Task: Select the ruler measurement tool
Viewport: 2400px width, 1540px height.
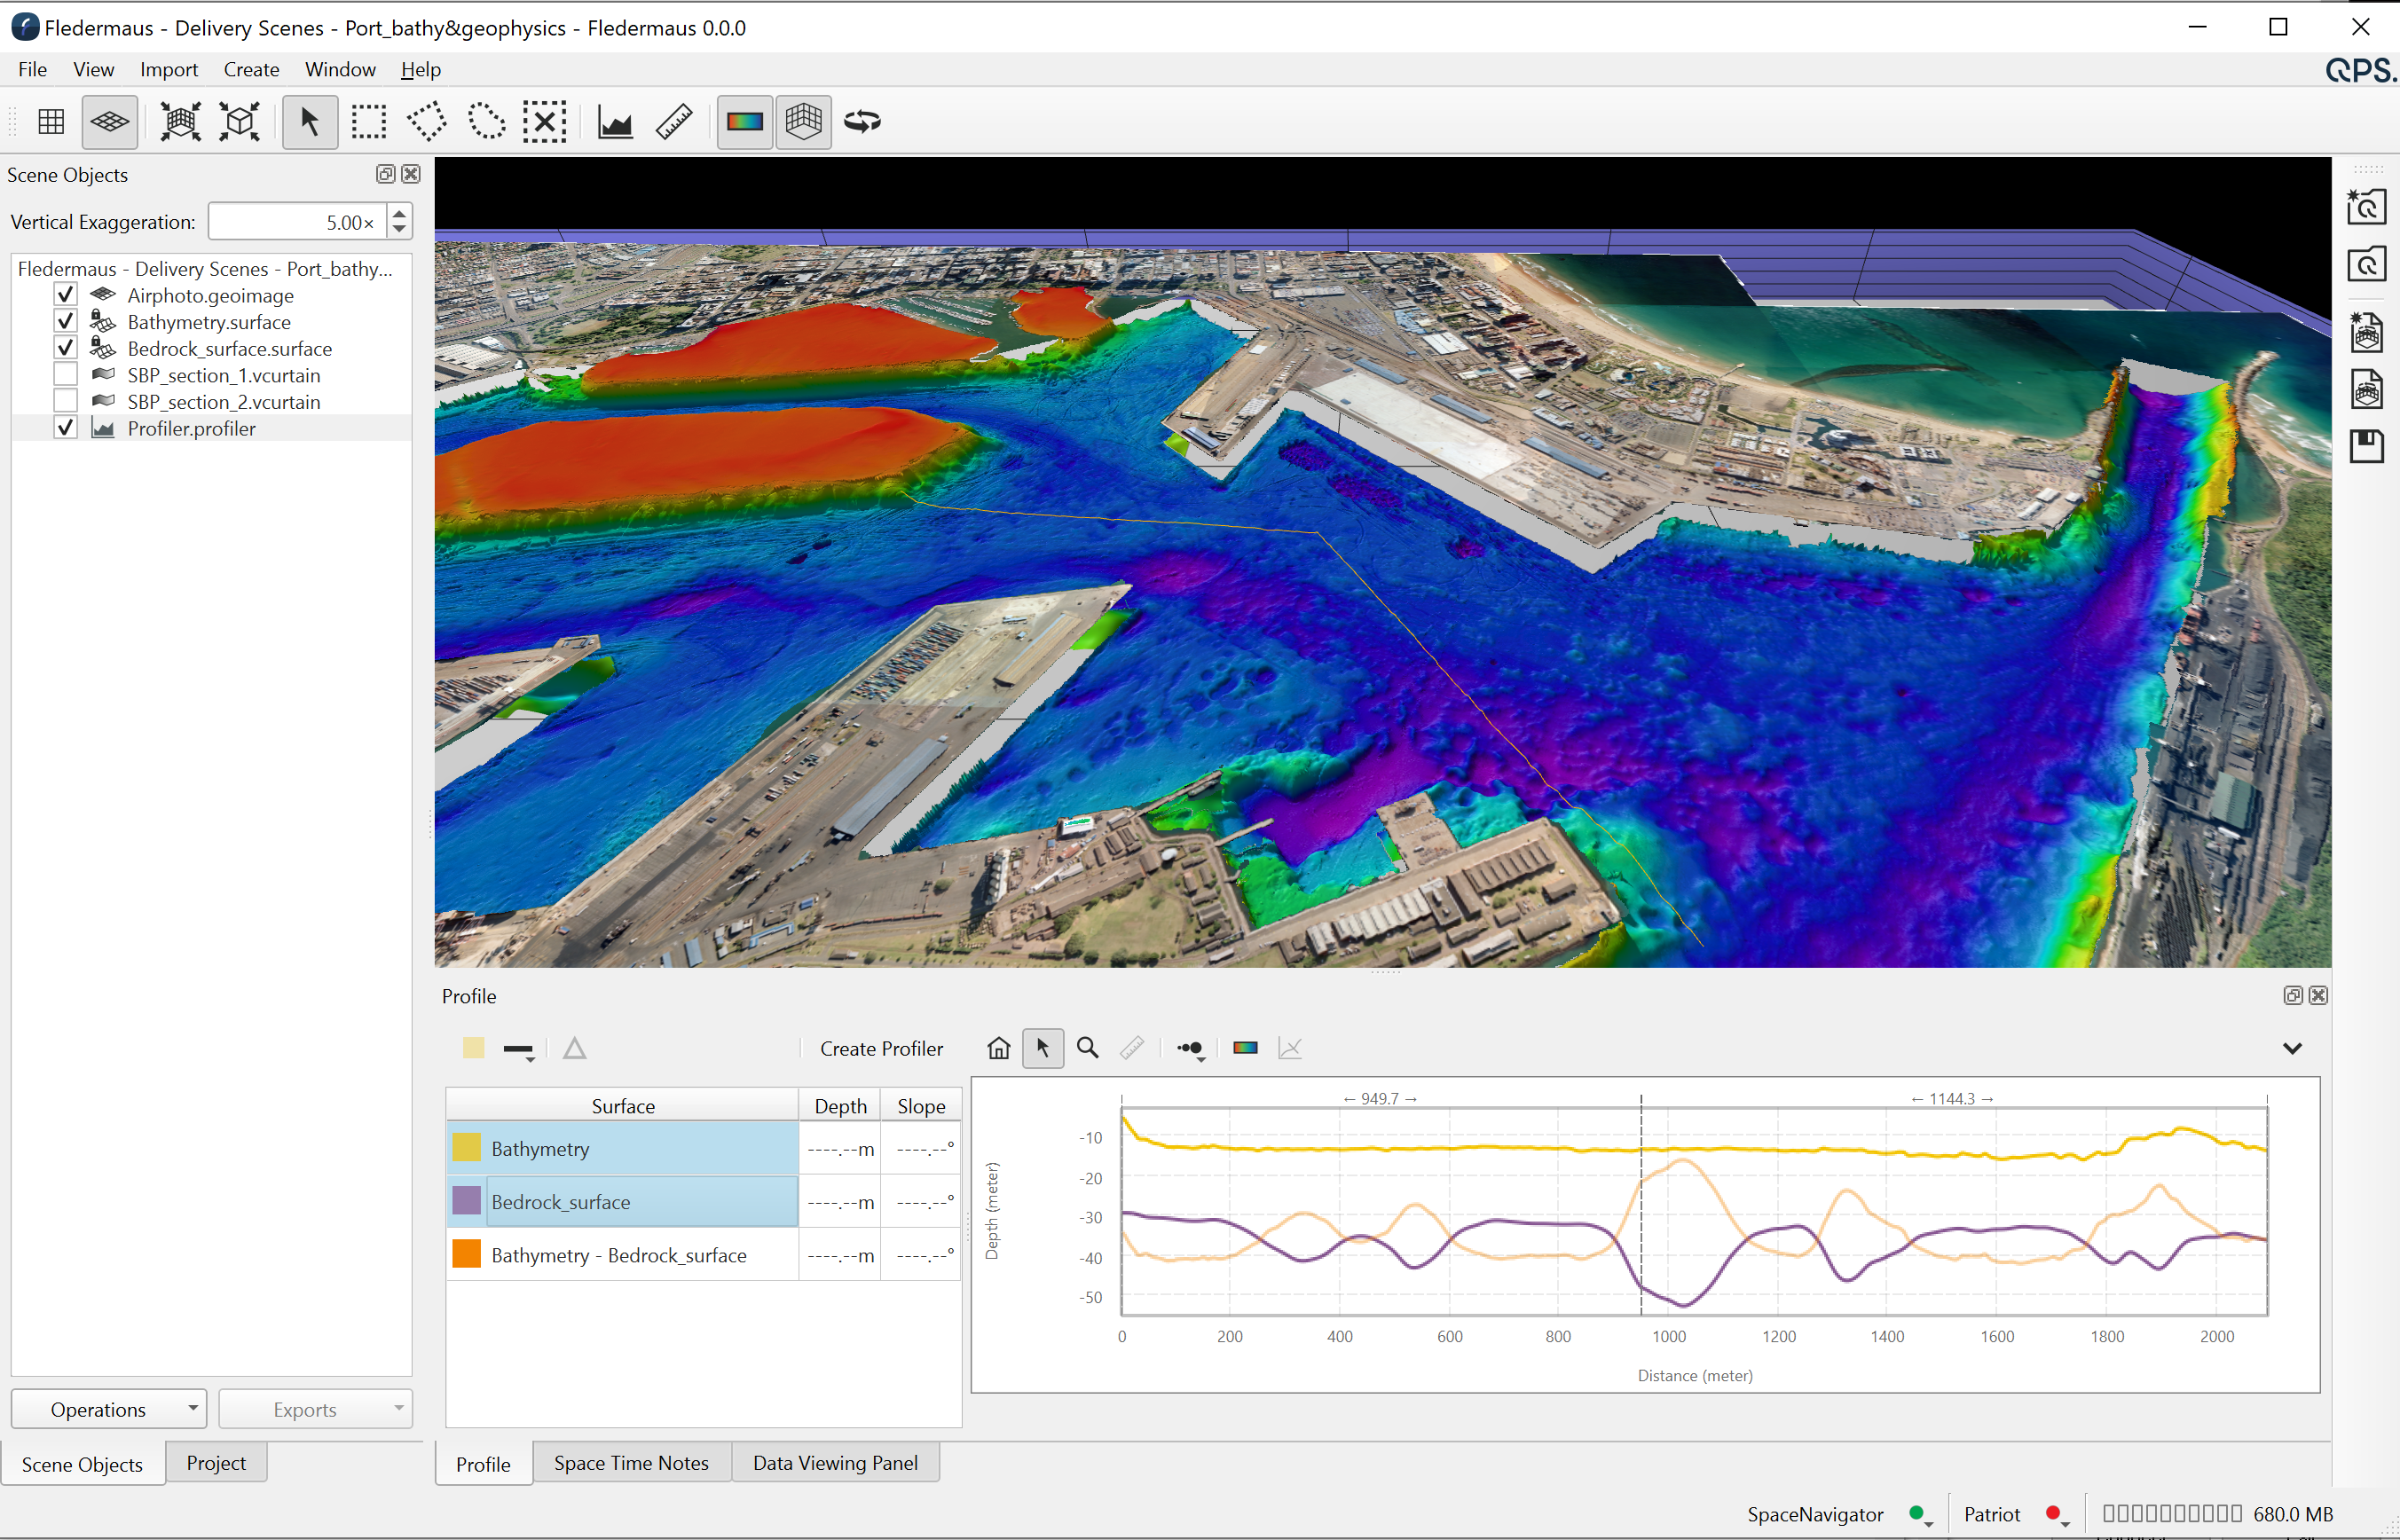Action: click(674, 122)
